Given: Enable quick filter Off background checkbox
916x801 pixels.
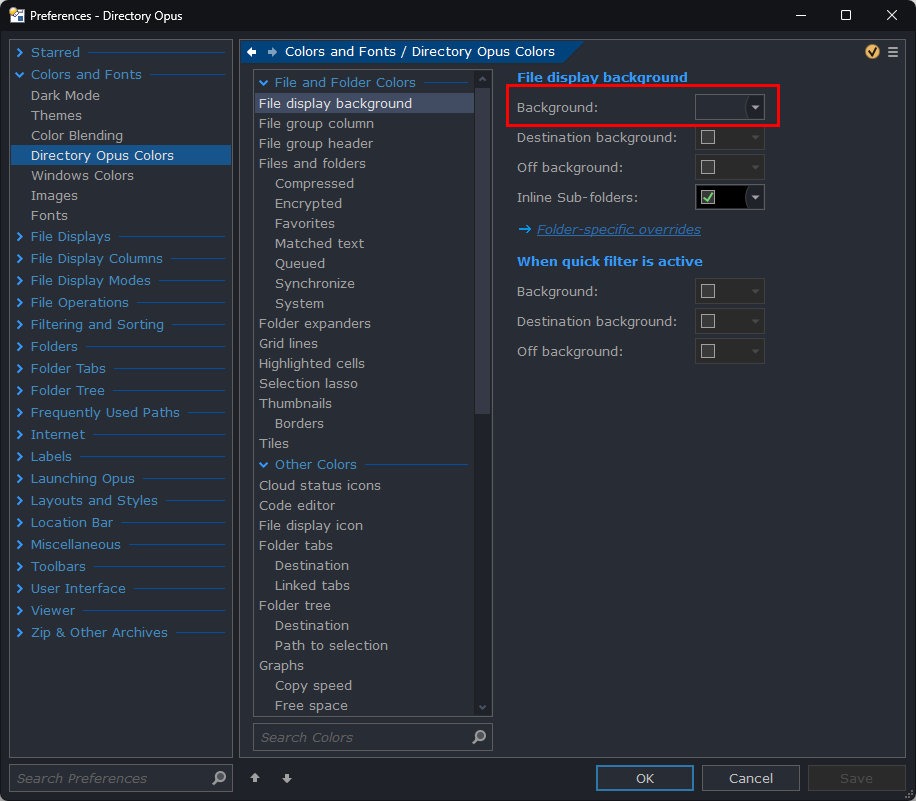Looking at the screenshot, I should pyautogui.click(x=708, y=351).
